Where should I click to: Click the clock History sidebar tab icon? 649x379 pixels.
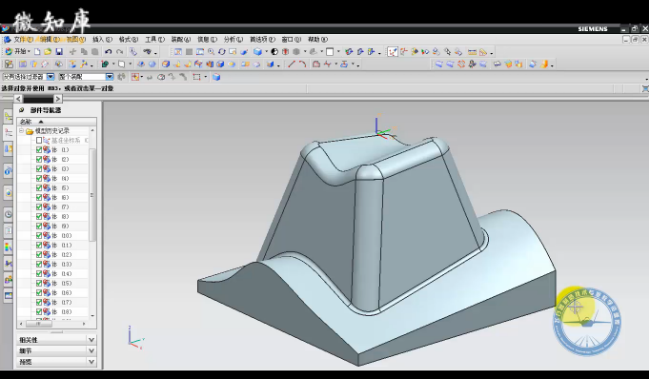point(8,214)
